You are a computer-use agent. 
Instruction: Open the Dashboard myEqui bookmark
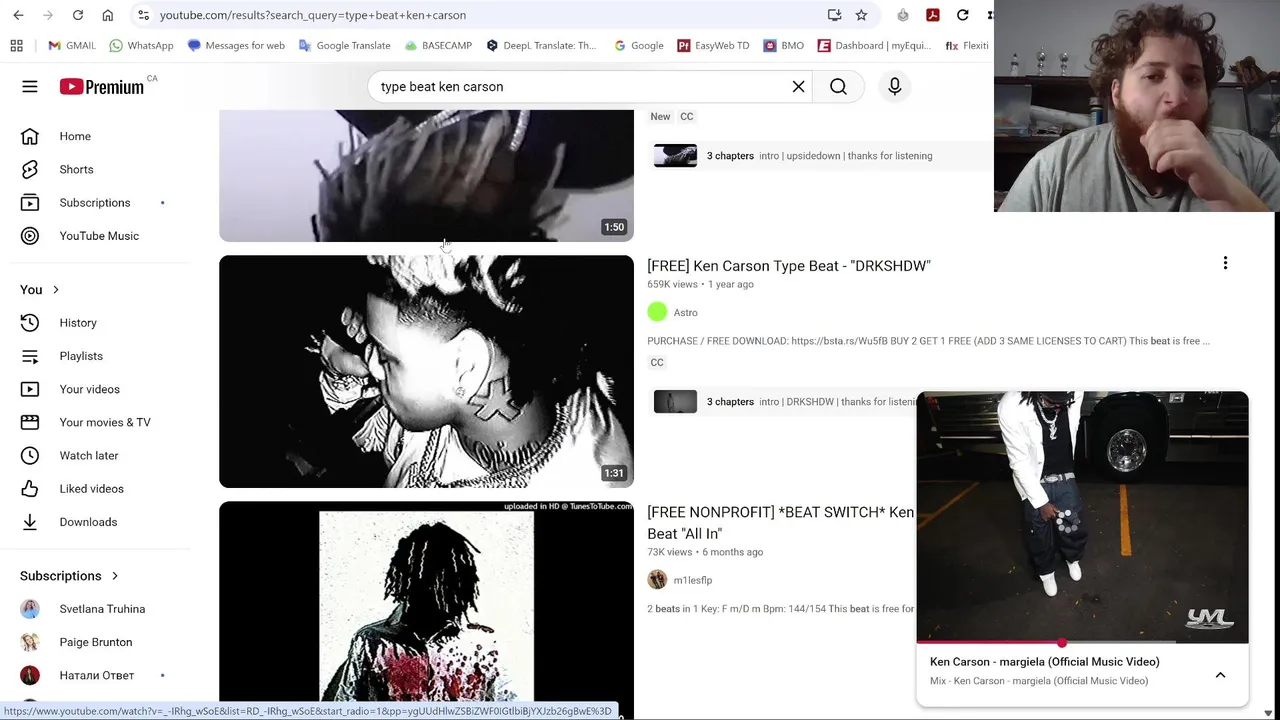click(x=874, y=45)
